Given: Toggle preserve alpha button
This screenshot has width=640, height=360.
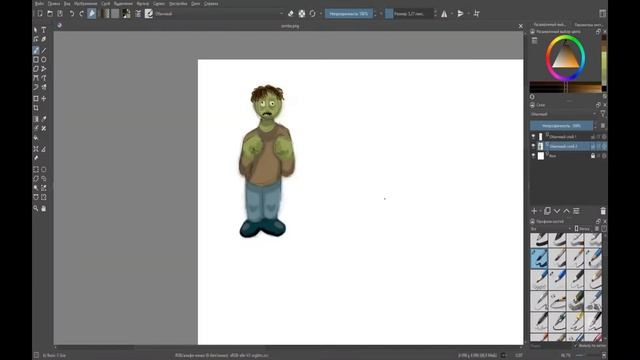Looking at the screenshot, I should (302, 13).
